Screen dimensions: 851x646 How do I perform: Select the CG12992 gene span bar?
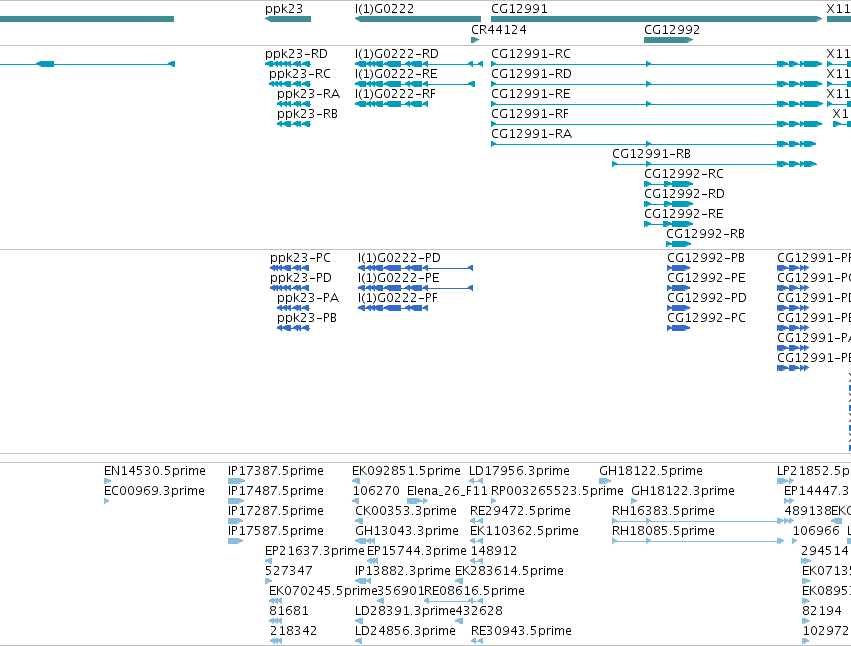click(669, 40)
